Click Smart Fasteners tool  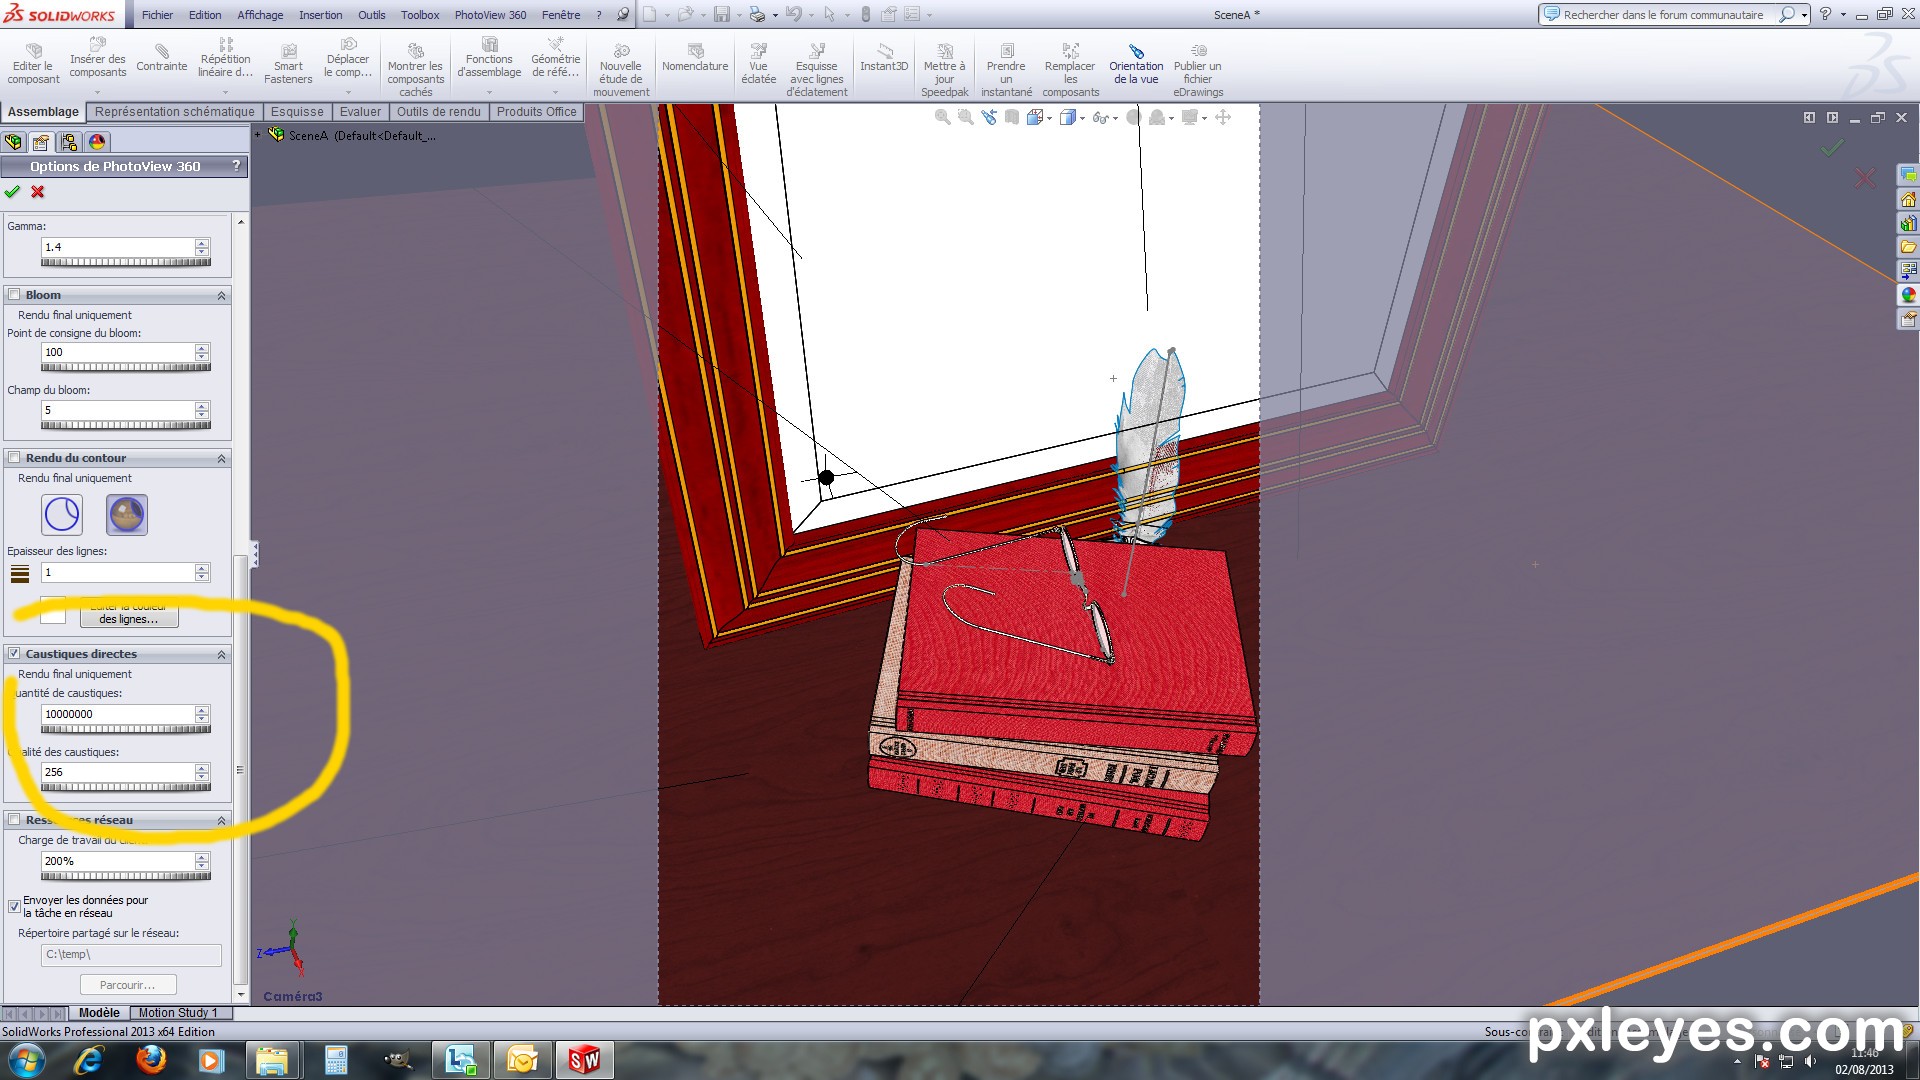288,64
